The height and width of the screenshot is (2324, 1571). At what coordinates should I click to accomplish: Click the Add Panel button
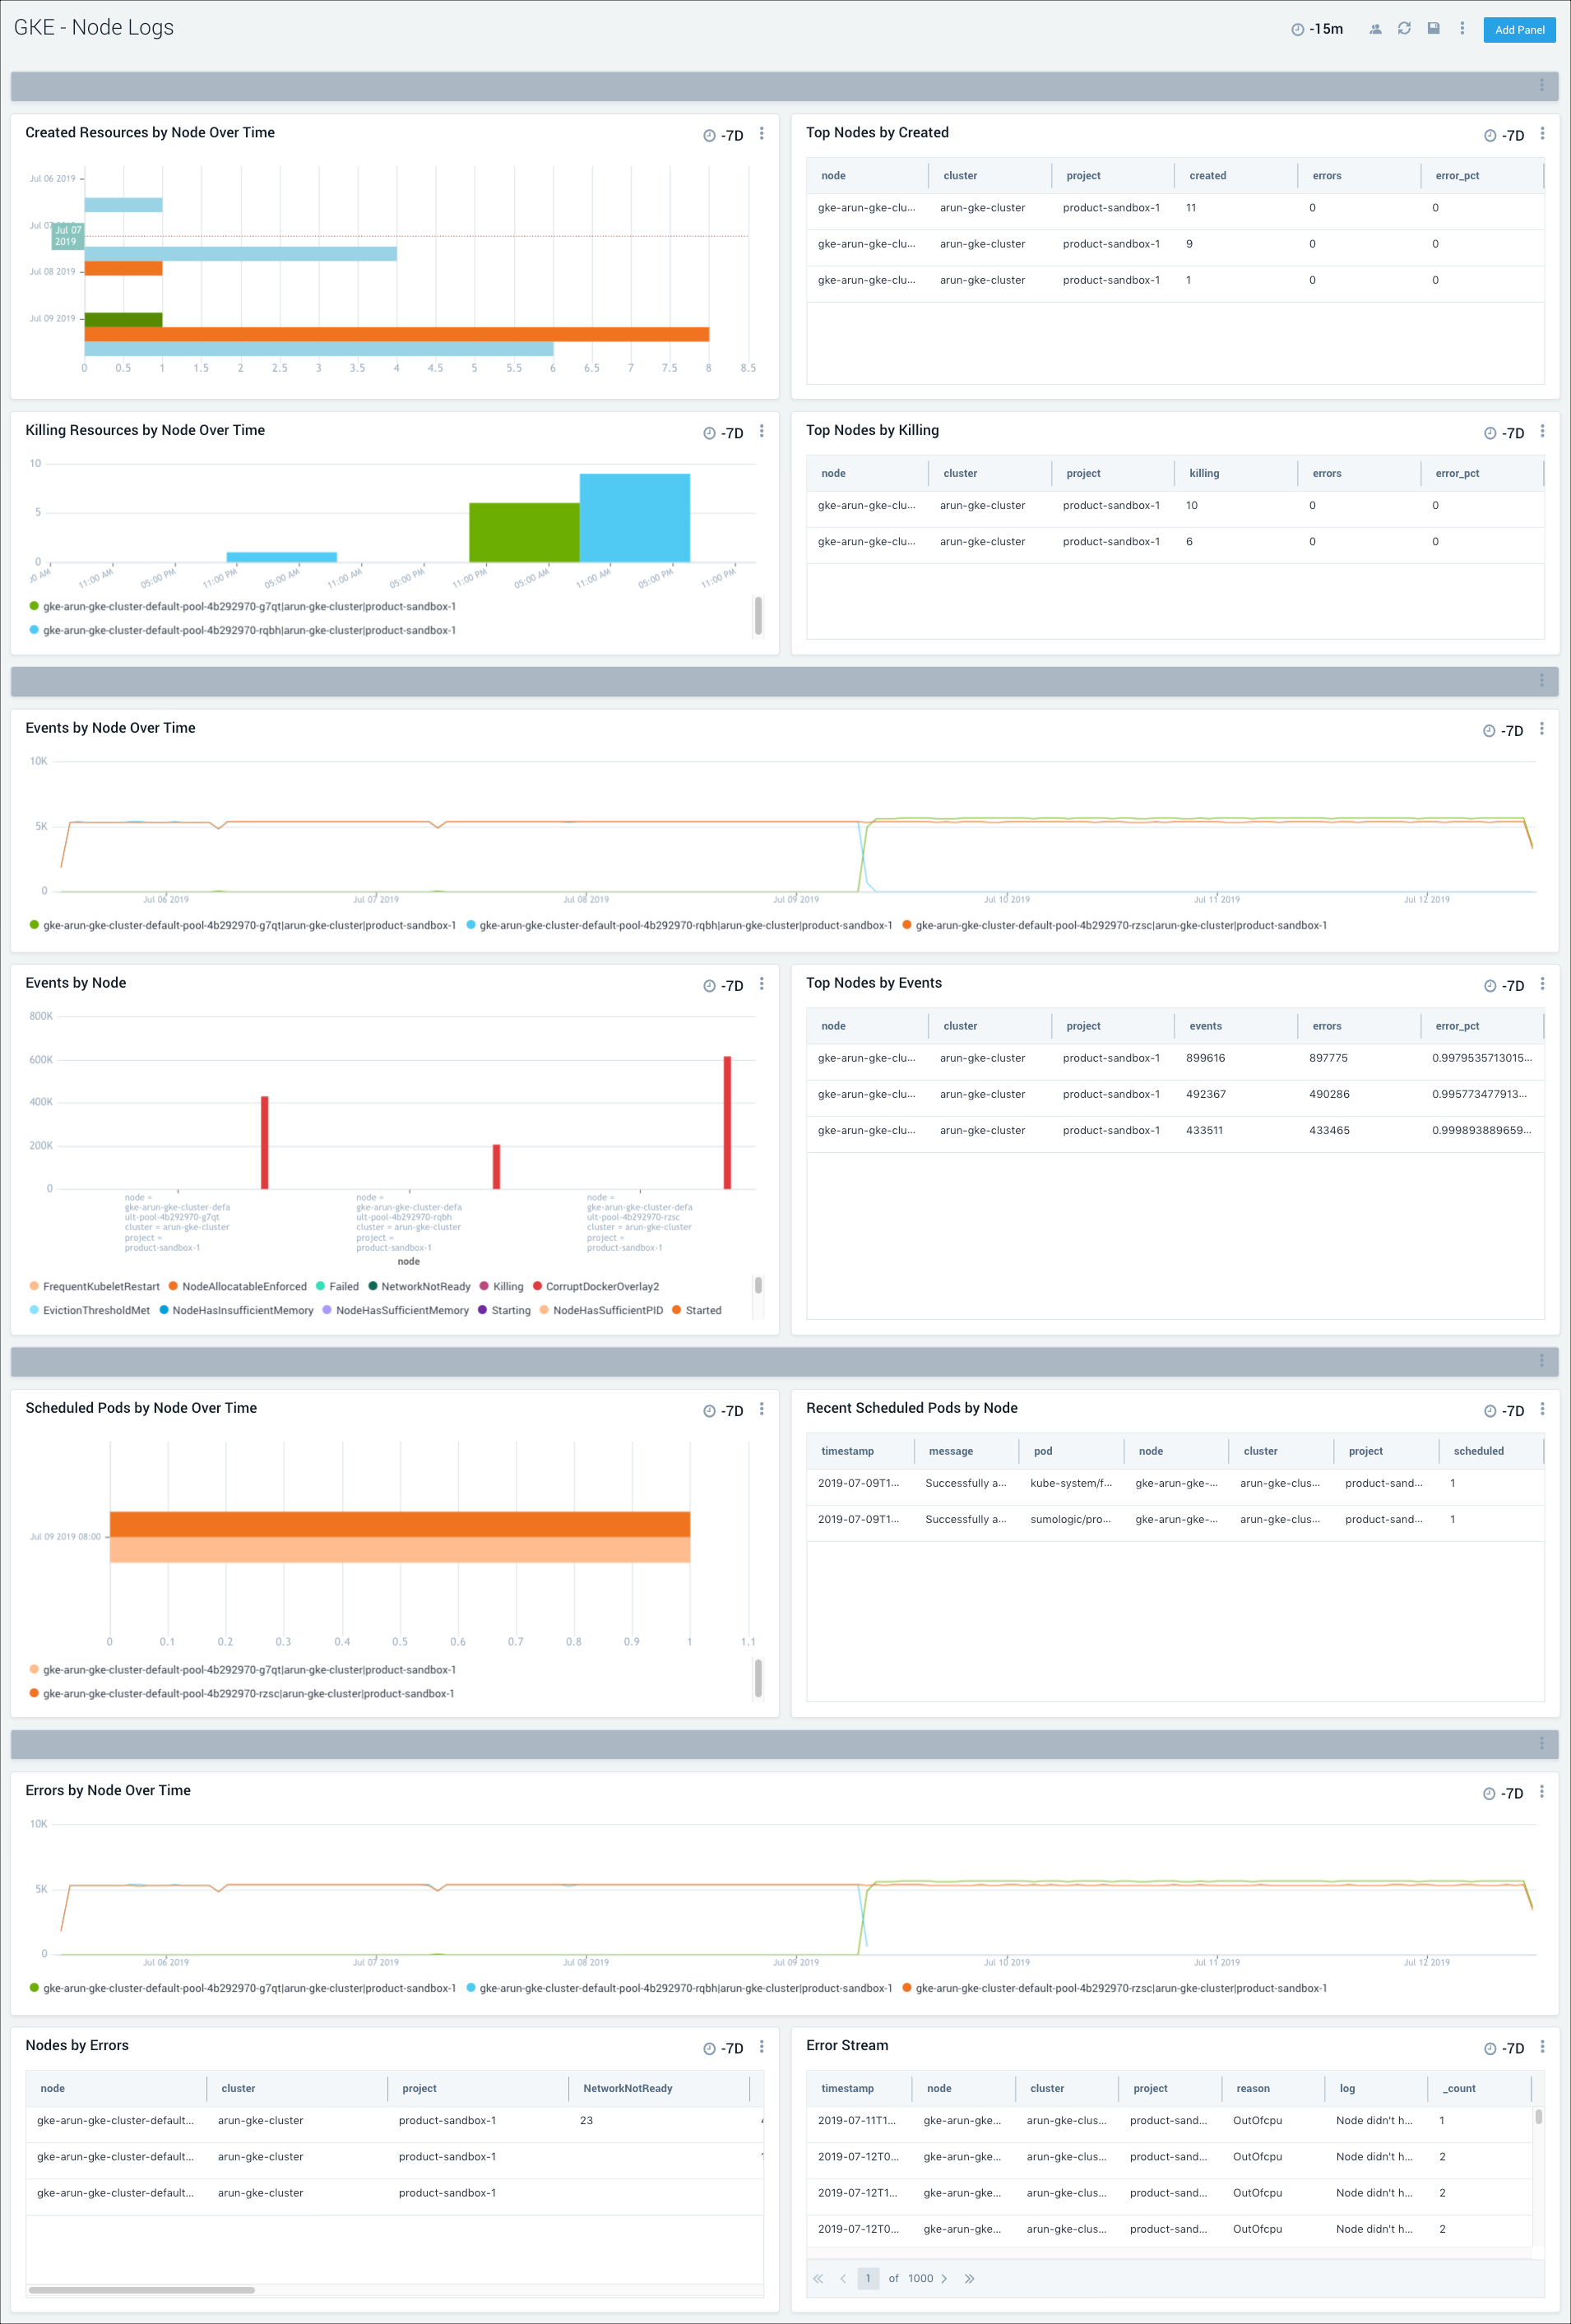tap(1519, 29)
